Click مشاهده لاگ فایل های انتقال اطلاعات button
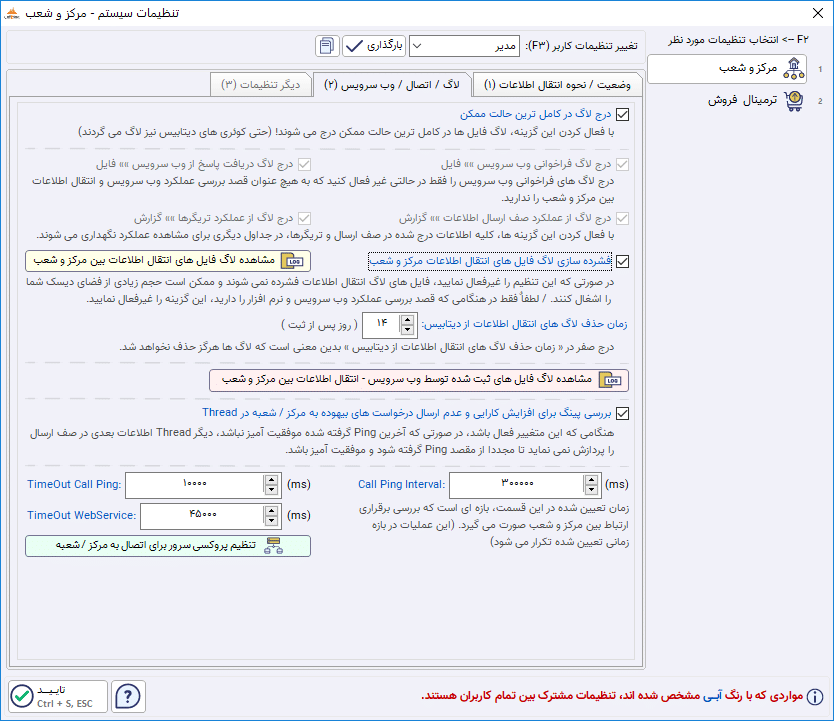Image resolution: width=834 pixels, height=721 pixels. point(168,261)
